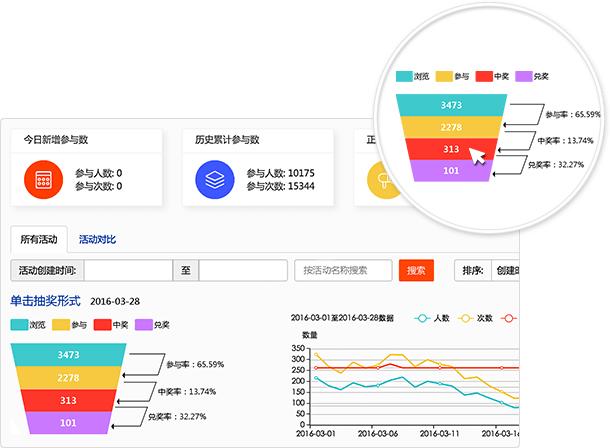Click the red calendar icon for today's participation
Image resolution: width=610 pixels, height=448 pixels.
pos(44,180)
